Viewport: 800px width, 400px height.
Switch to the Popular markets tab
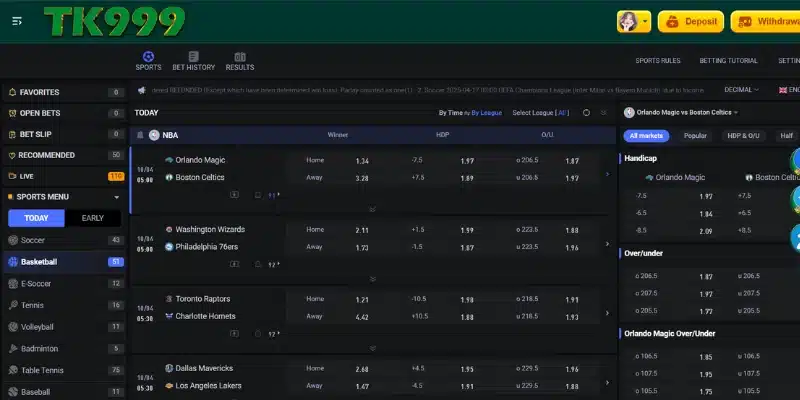point(695,135)
